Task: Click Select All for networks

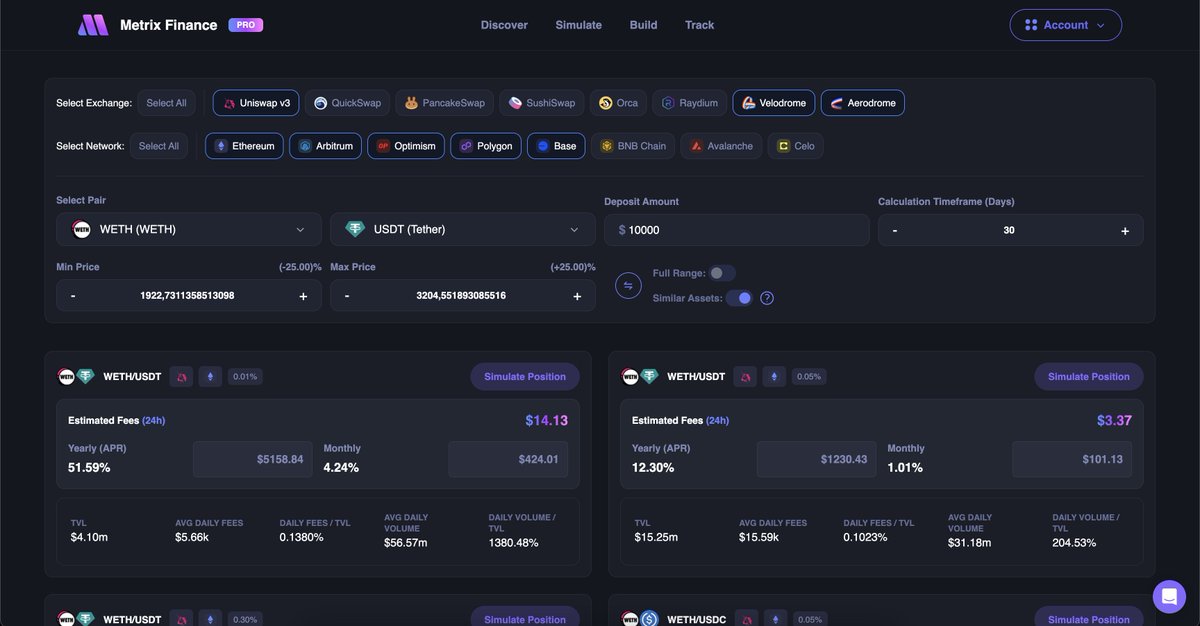Action: tap(159, 146)
